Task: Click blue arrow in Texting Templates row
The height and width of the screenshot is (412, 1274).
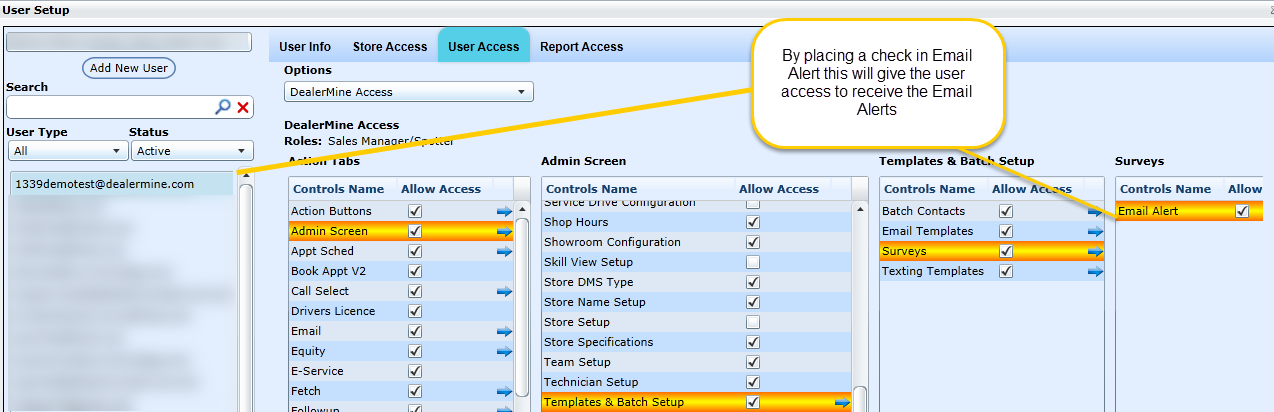Action: [1095, 271]
